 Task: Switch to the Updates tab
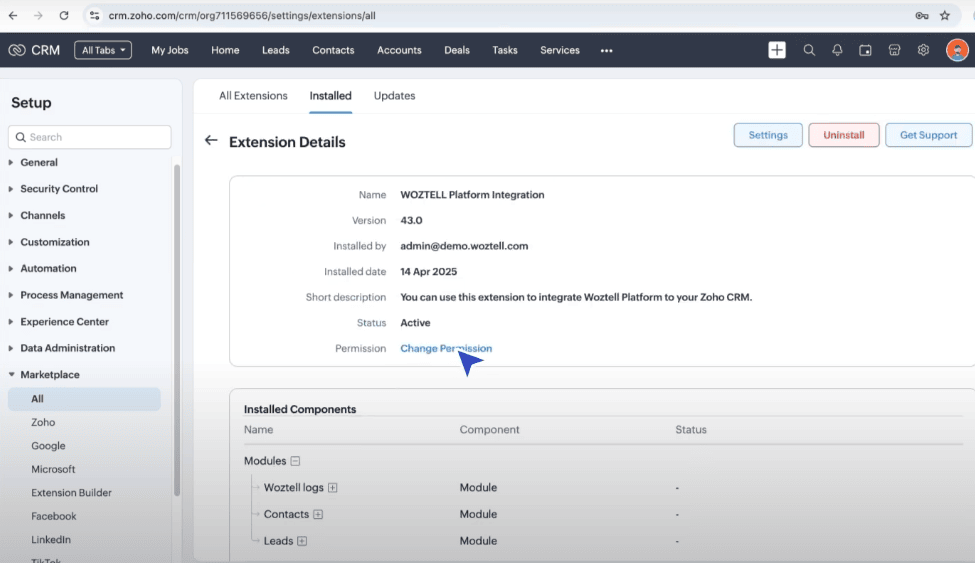394,96
